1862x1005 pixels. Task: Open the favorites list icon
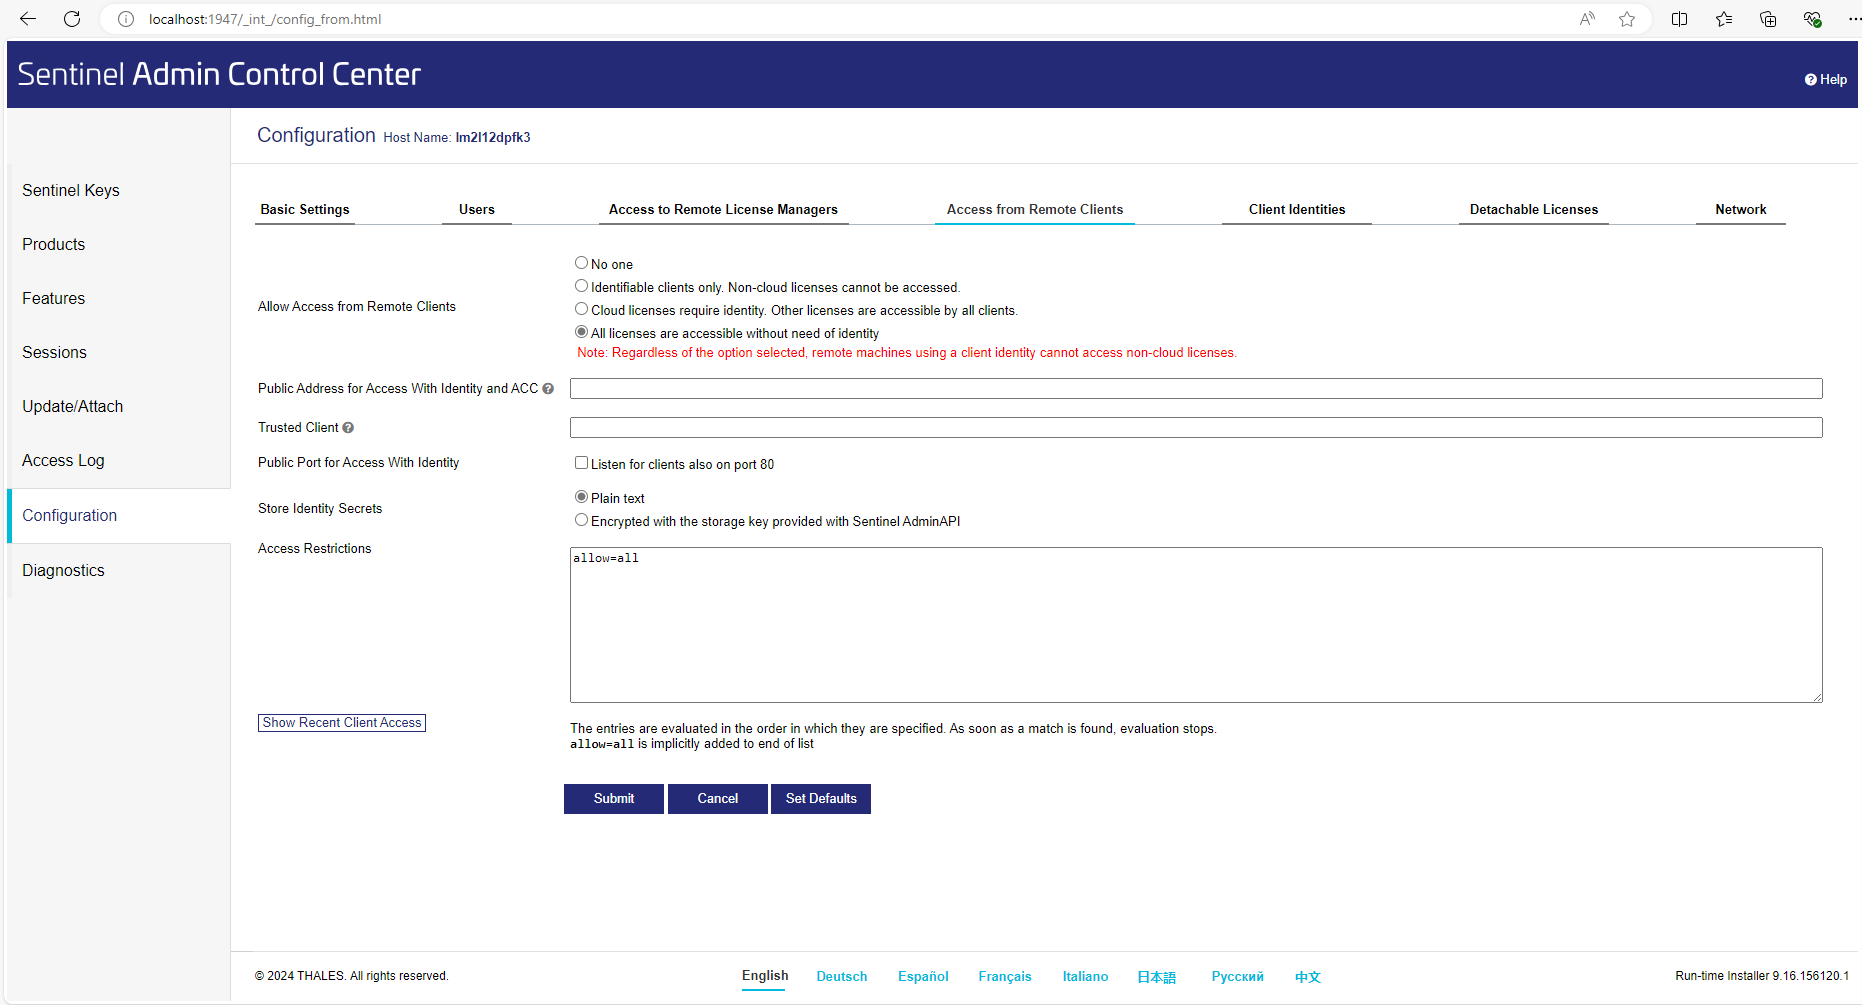pos(1724,19)
